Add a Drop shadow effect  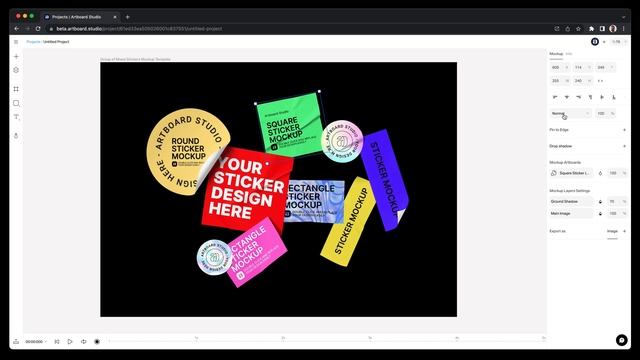[624, 146]
